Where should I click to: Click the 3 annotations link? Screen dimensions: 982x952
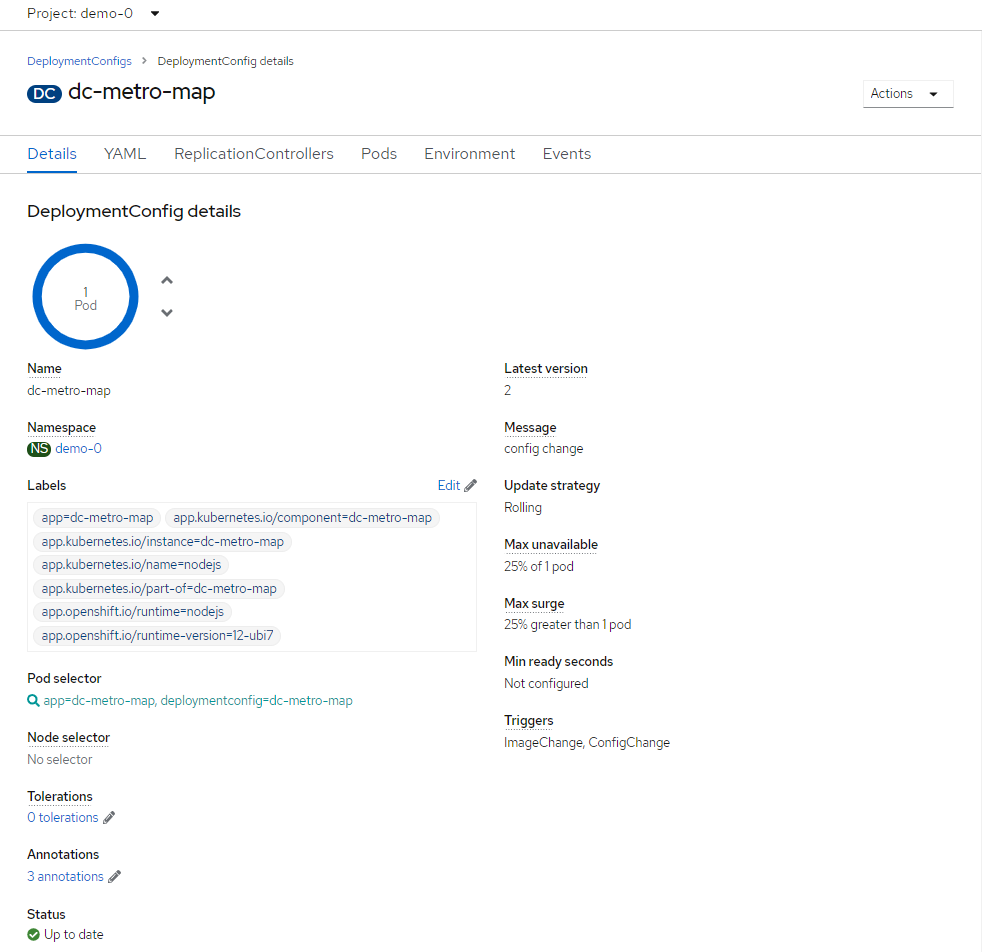65,877
